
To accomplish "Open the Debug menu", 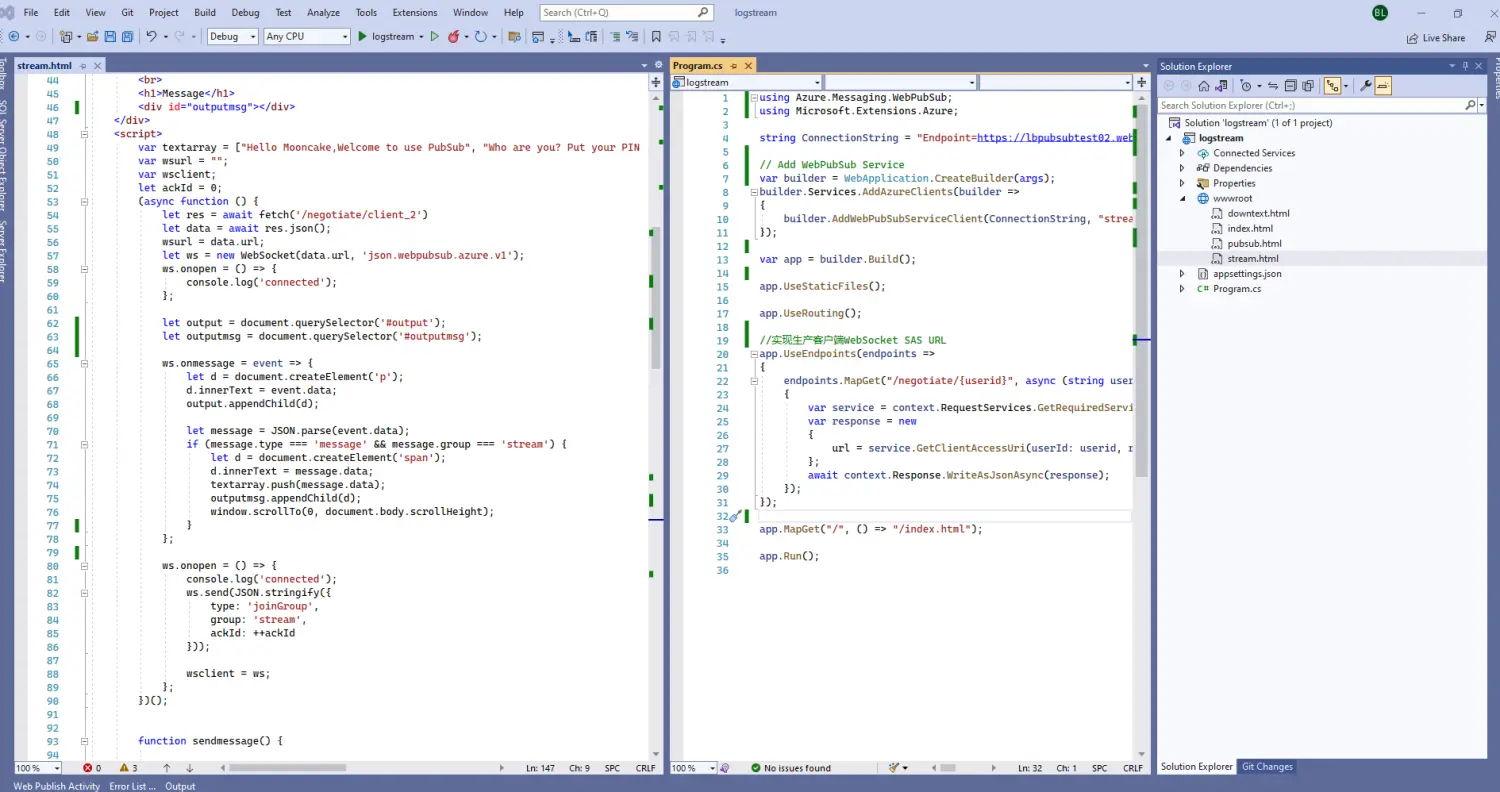I will point(245,13).
